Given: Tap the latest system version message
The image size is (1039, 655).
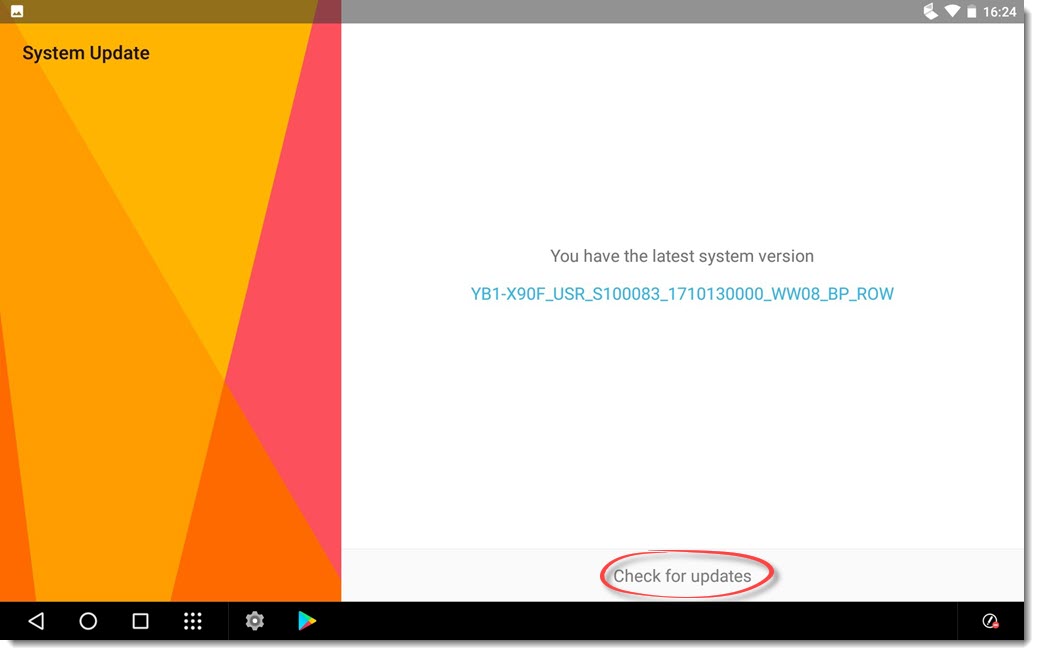Looking at the screenshot, I should (683, 256).
